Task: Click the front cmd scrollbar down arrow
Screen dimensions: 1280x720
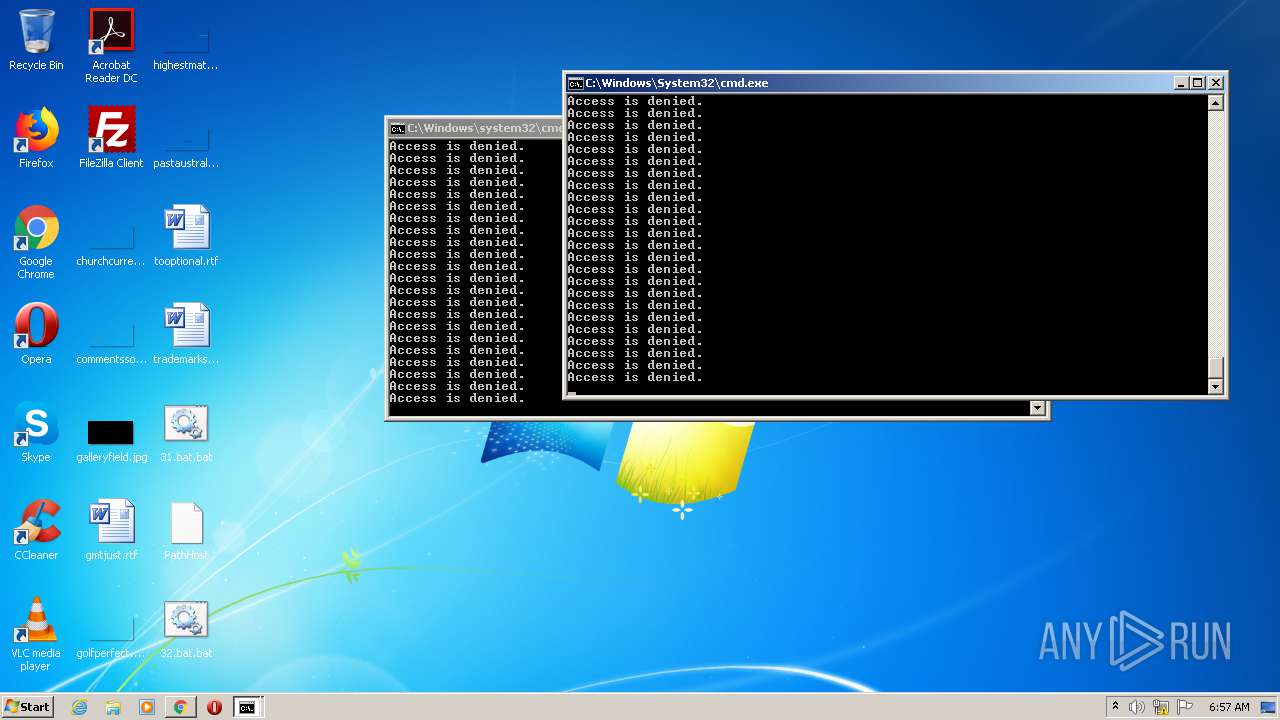Action: point(1216,387)
